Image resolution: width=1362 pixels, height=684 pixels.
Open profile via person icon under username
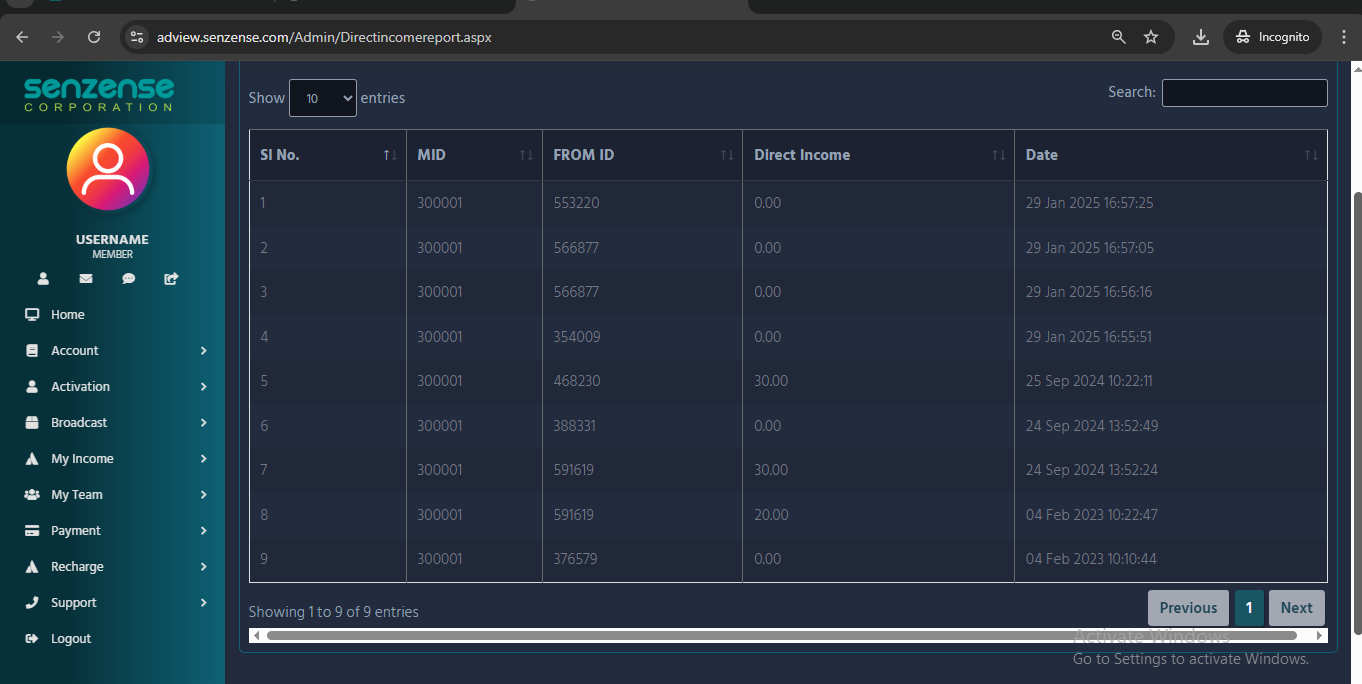click(x=43, y=279)
